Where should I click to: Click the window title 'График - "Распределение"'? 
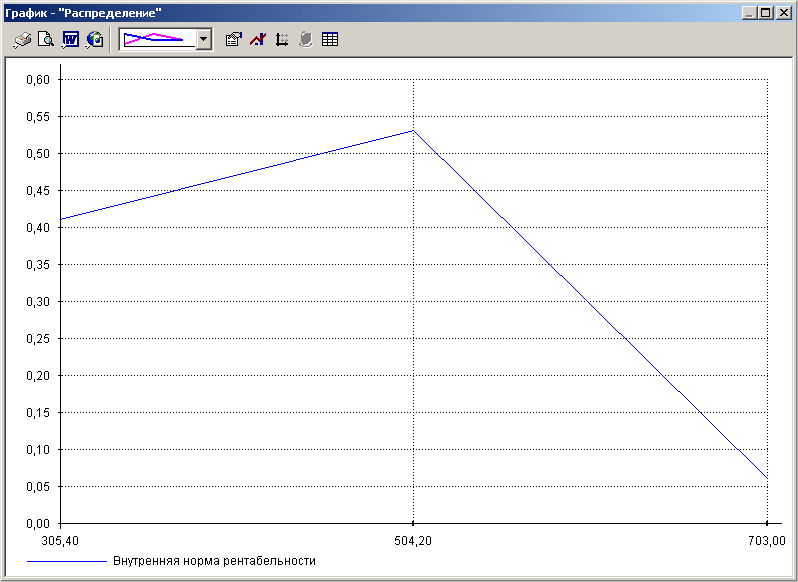tap(83, 13)
